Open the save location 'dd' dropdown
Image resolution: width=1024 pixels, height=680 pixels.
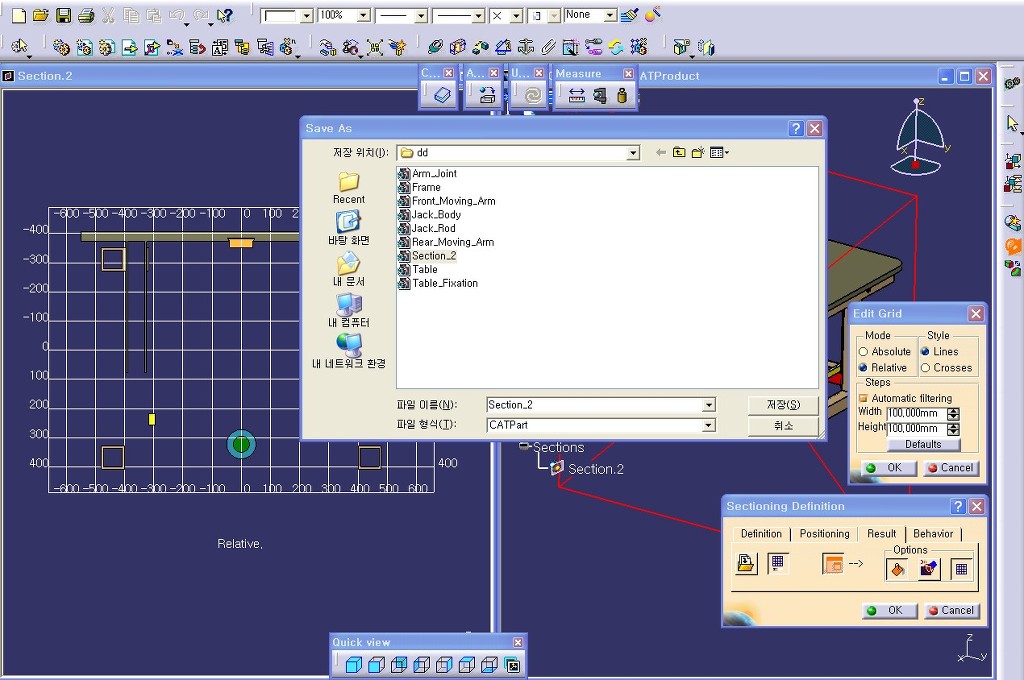633,153
